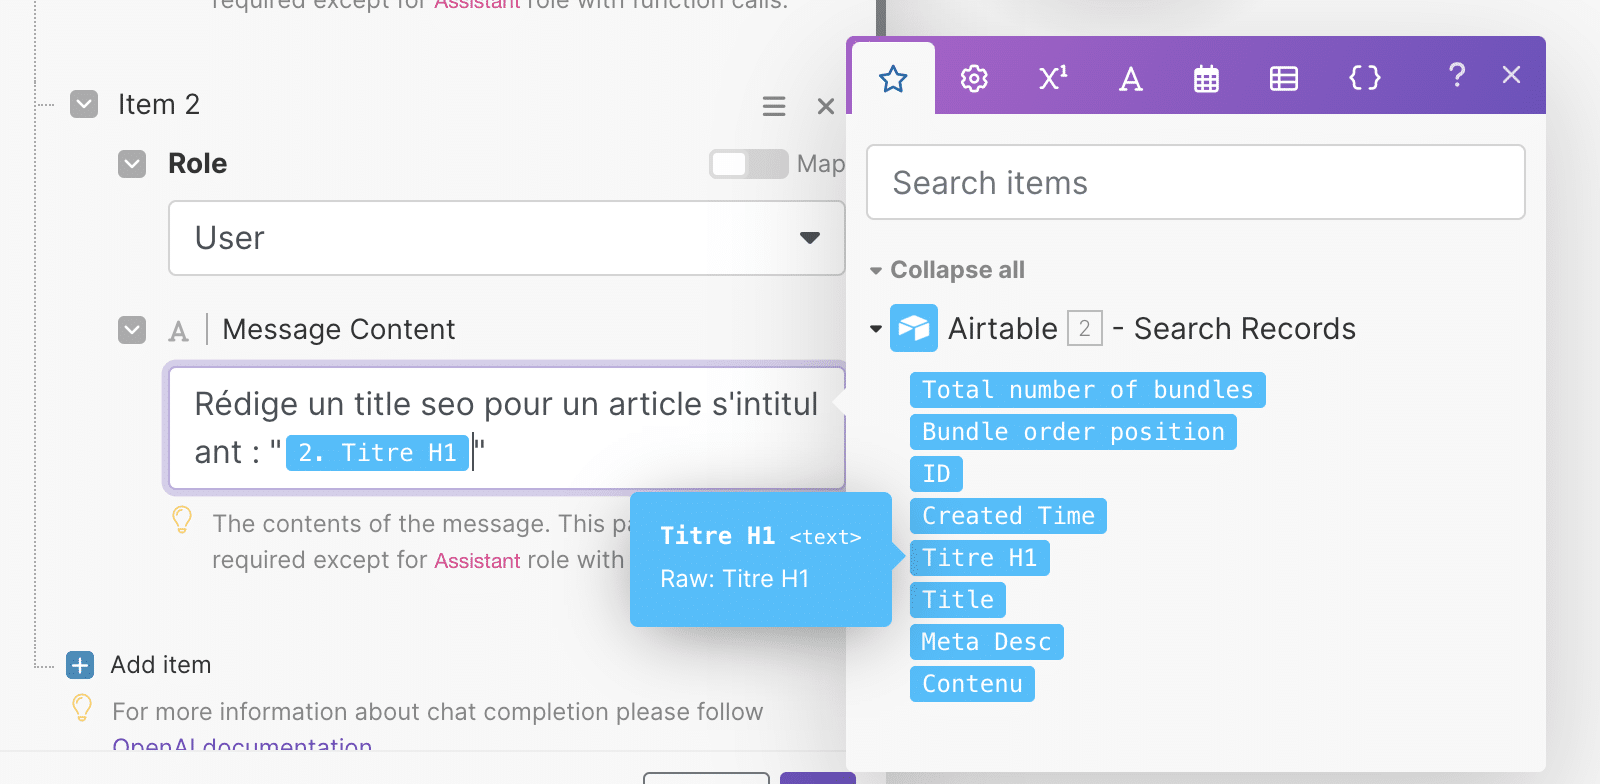
Task: Click the module number 2 badge
Action: click(1085, 328)
